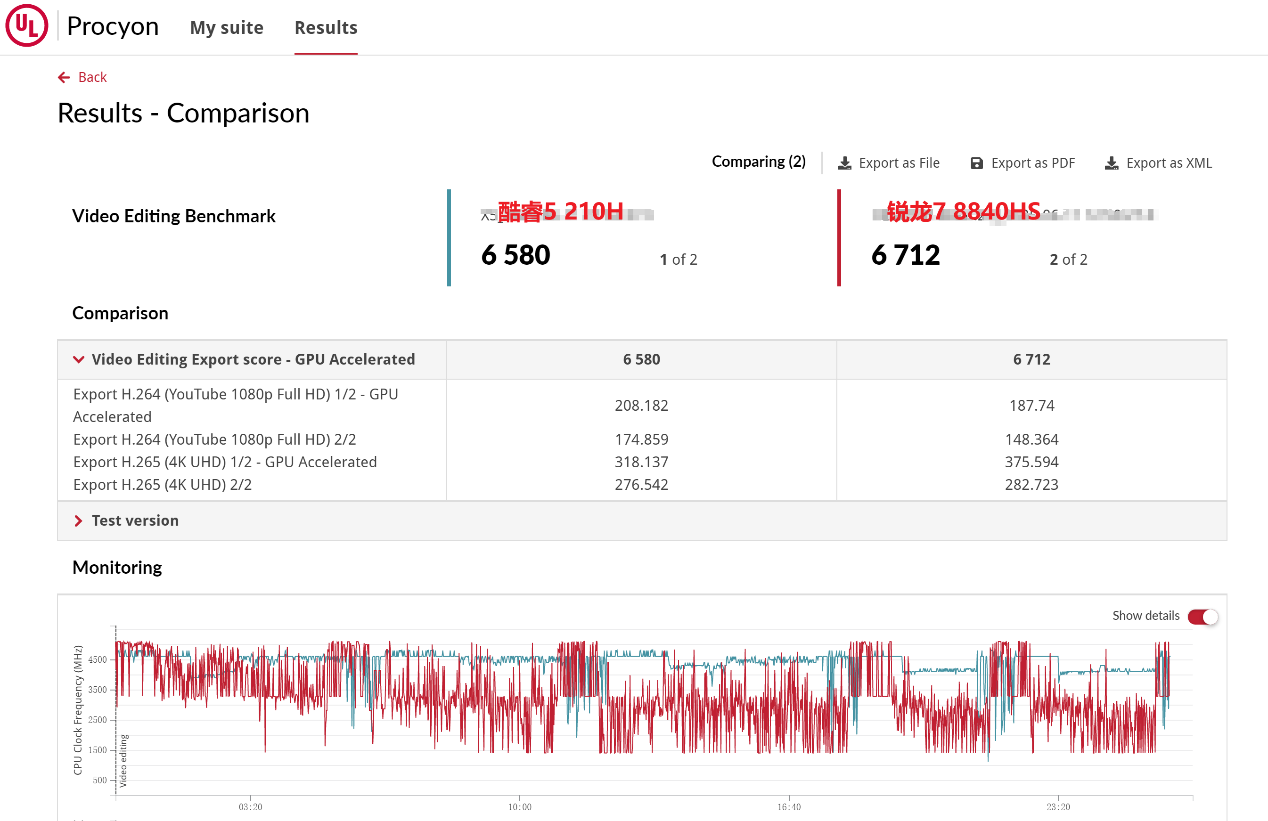Click the 6 712 overall score

point(906,256)
